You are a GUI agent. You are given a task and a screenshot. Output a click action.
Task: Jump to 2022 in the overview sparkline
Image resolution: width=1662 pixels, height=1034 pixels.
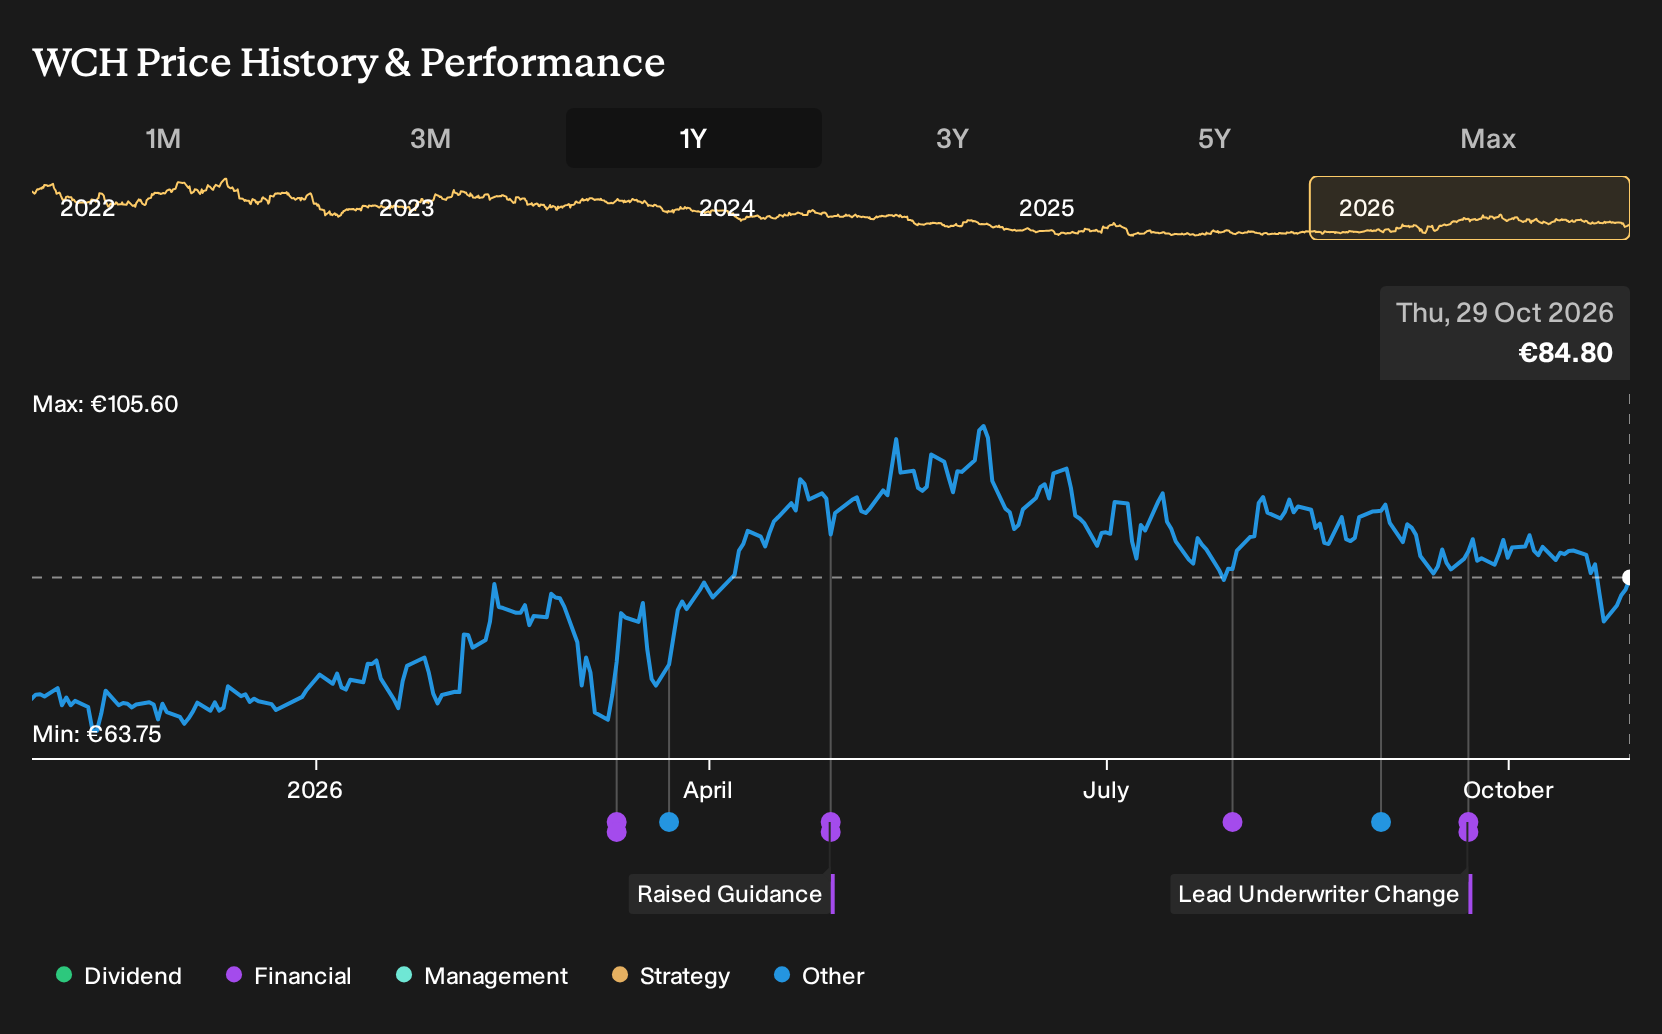(88, 208)
